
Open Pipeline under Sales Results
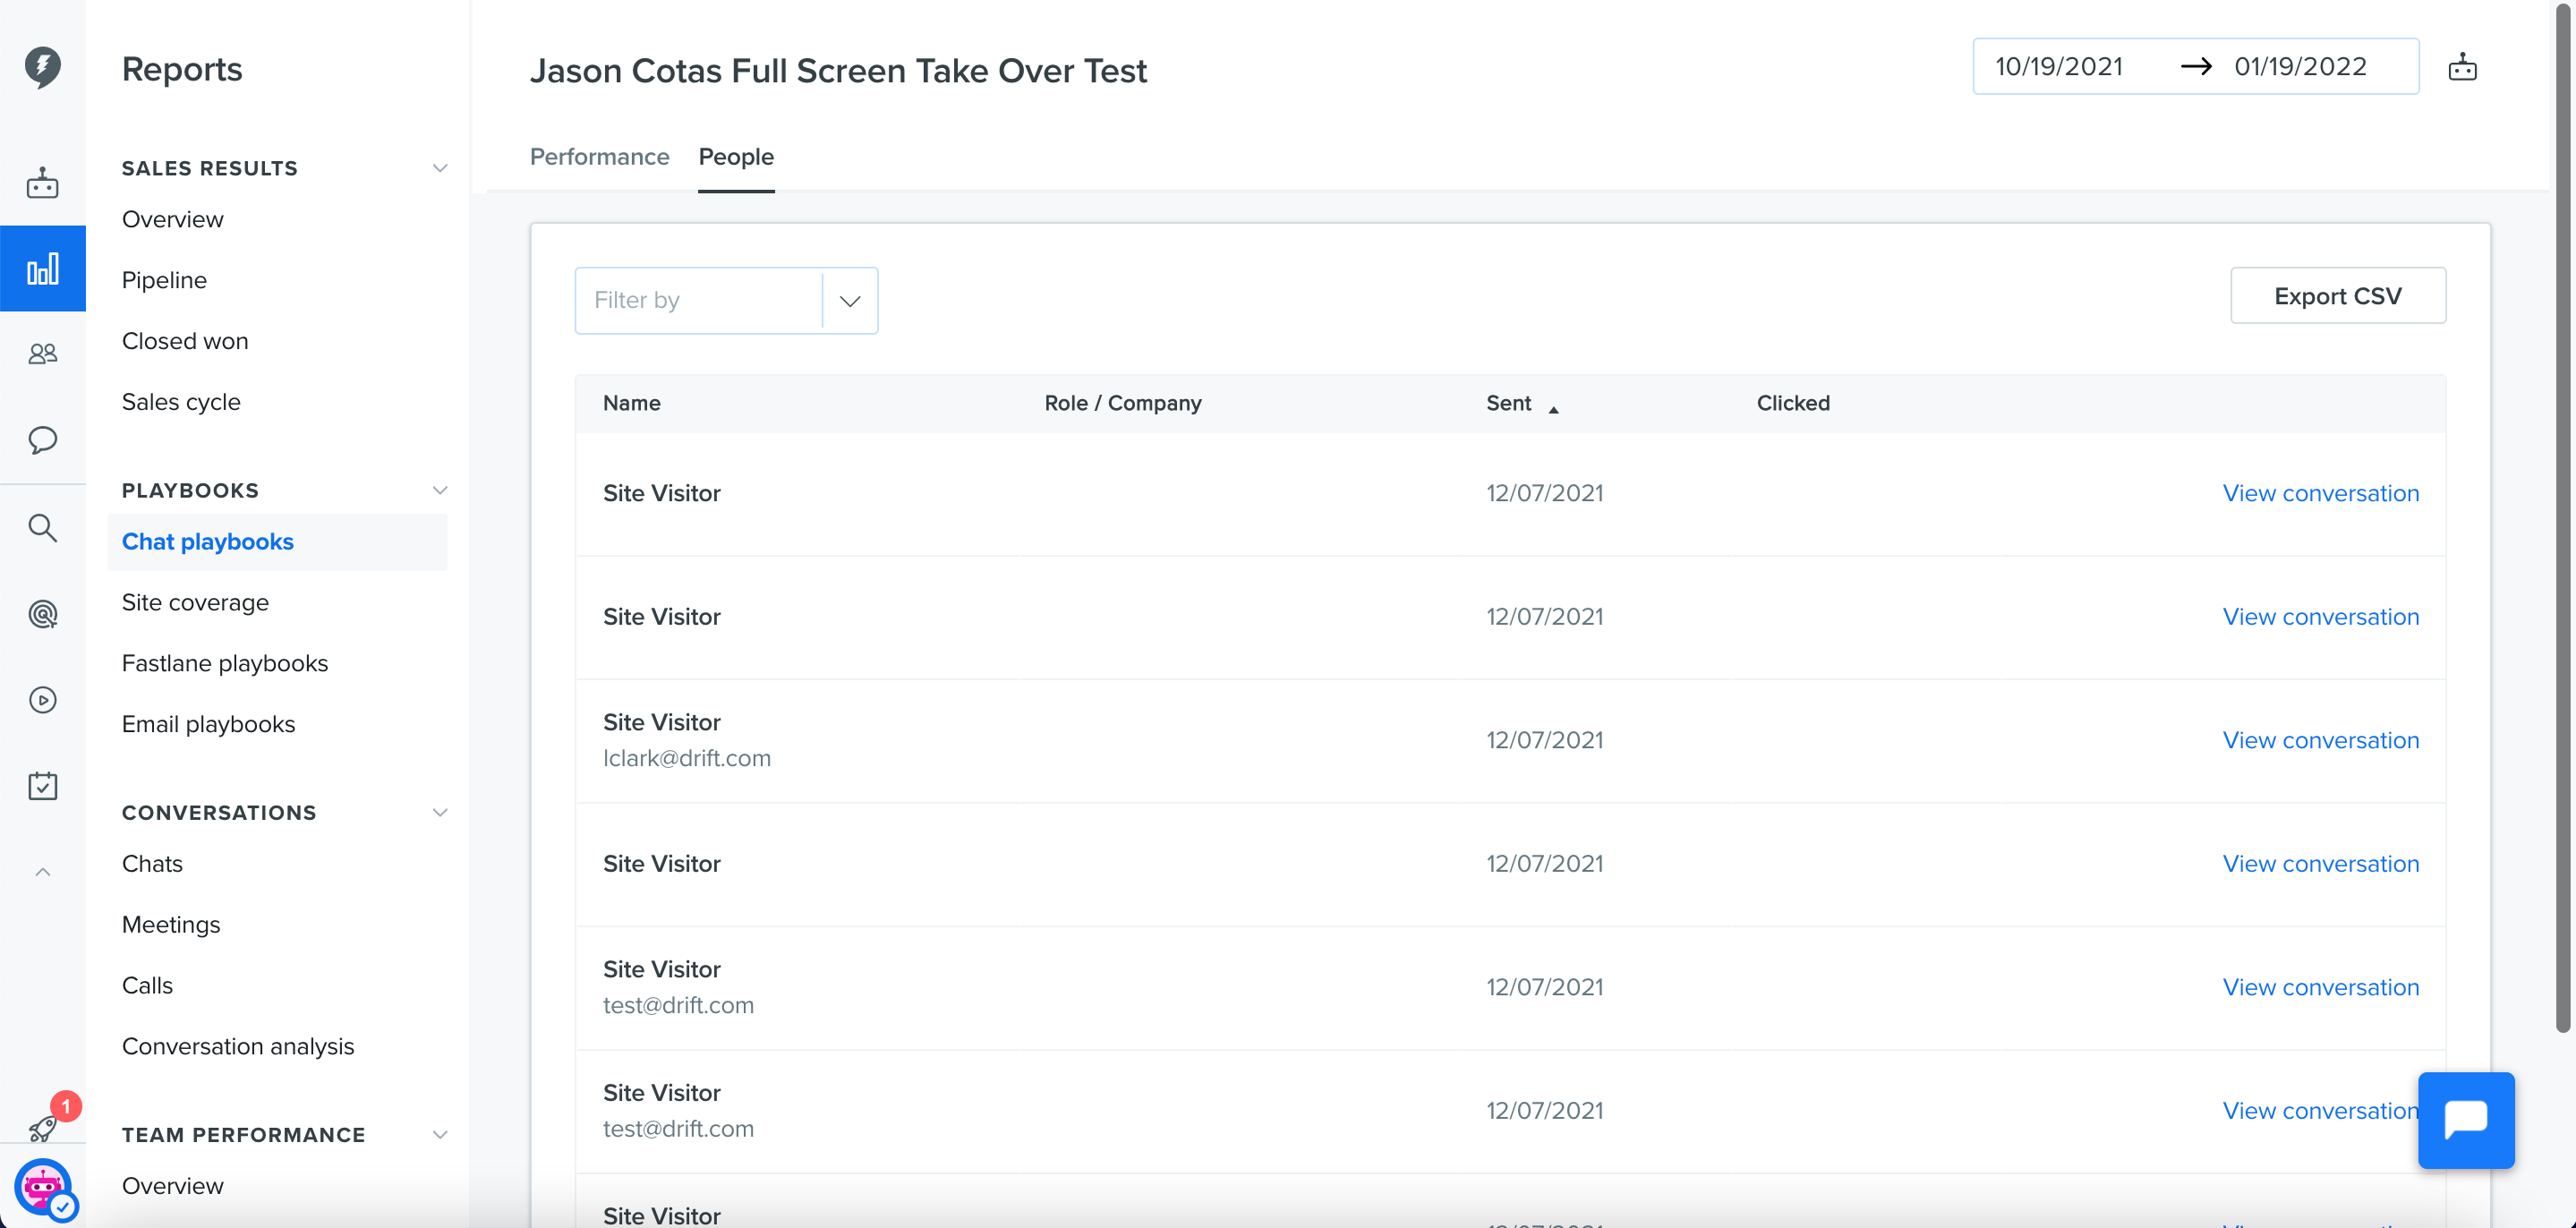[164, 280]
